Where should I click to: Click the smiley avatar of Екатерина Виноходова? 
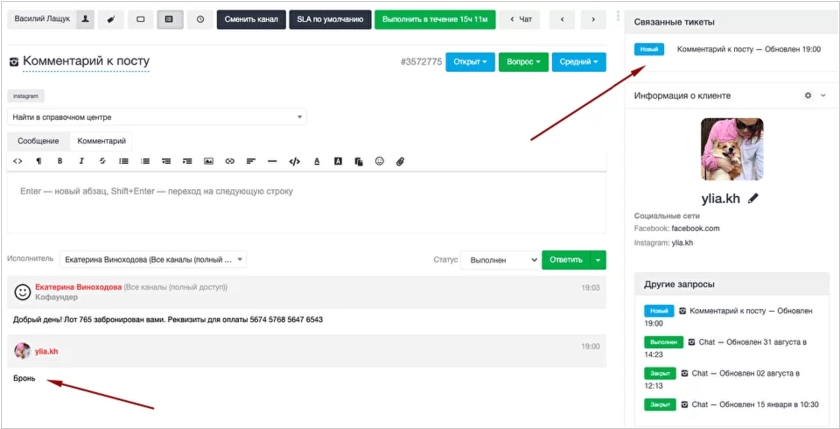click(x=22, y=292)
